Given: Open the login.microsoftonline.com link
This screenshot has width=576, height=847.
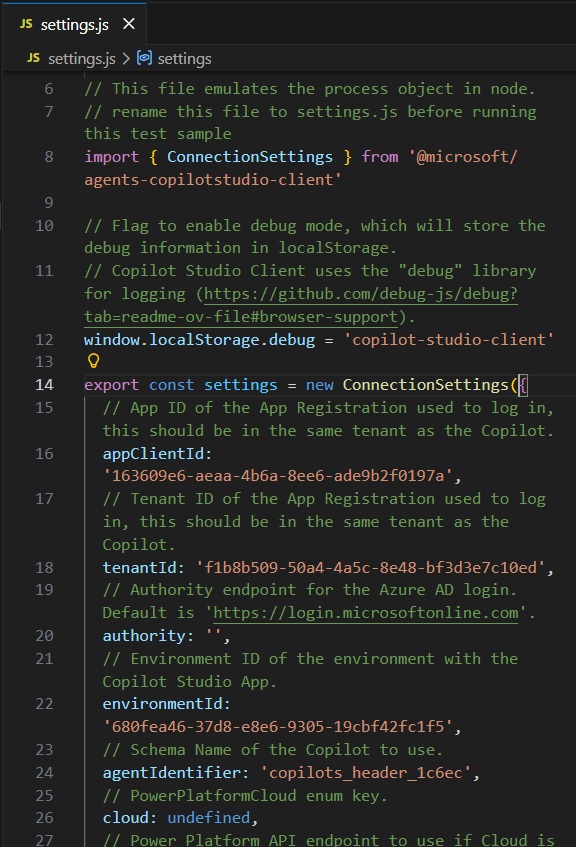Looking at the screenshot, I should pyautogui.click(x=366, y=613).
